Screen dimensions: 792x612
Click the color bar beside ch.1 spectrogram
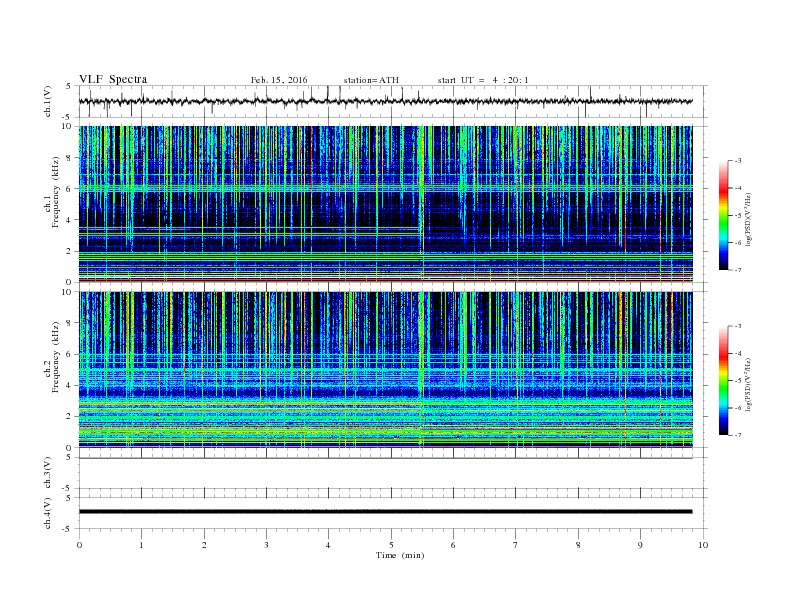click(723, 215)
